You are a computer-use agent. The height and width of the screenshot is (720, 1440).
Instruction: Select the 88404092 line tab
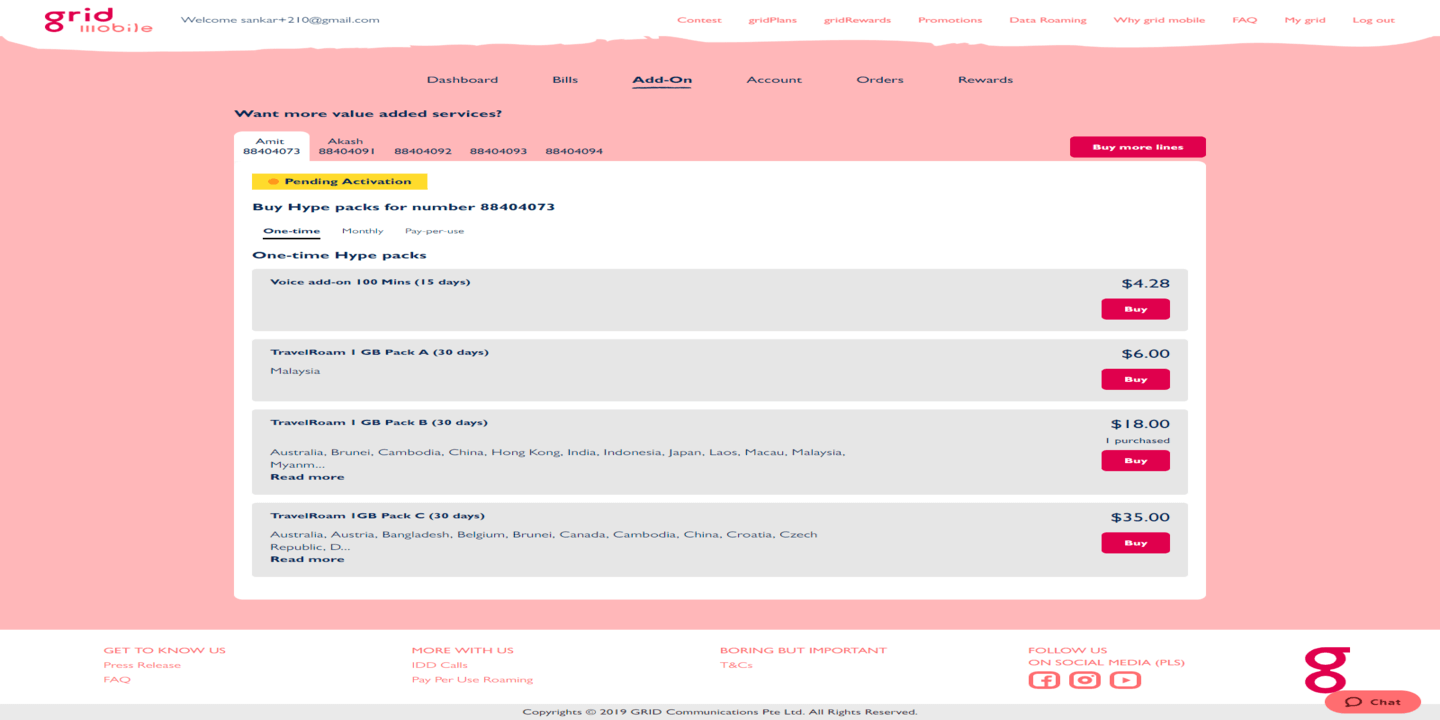(x=423, y=151)
